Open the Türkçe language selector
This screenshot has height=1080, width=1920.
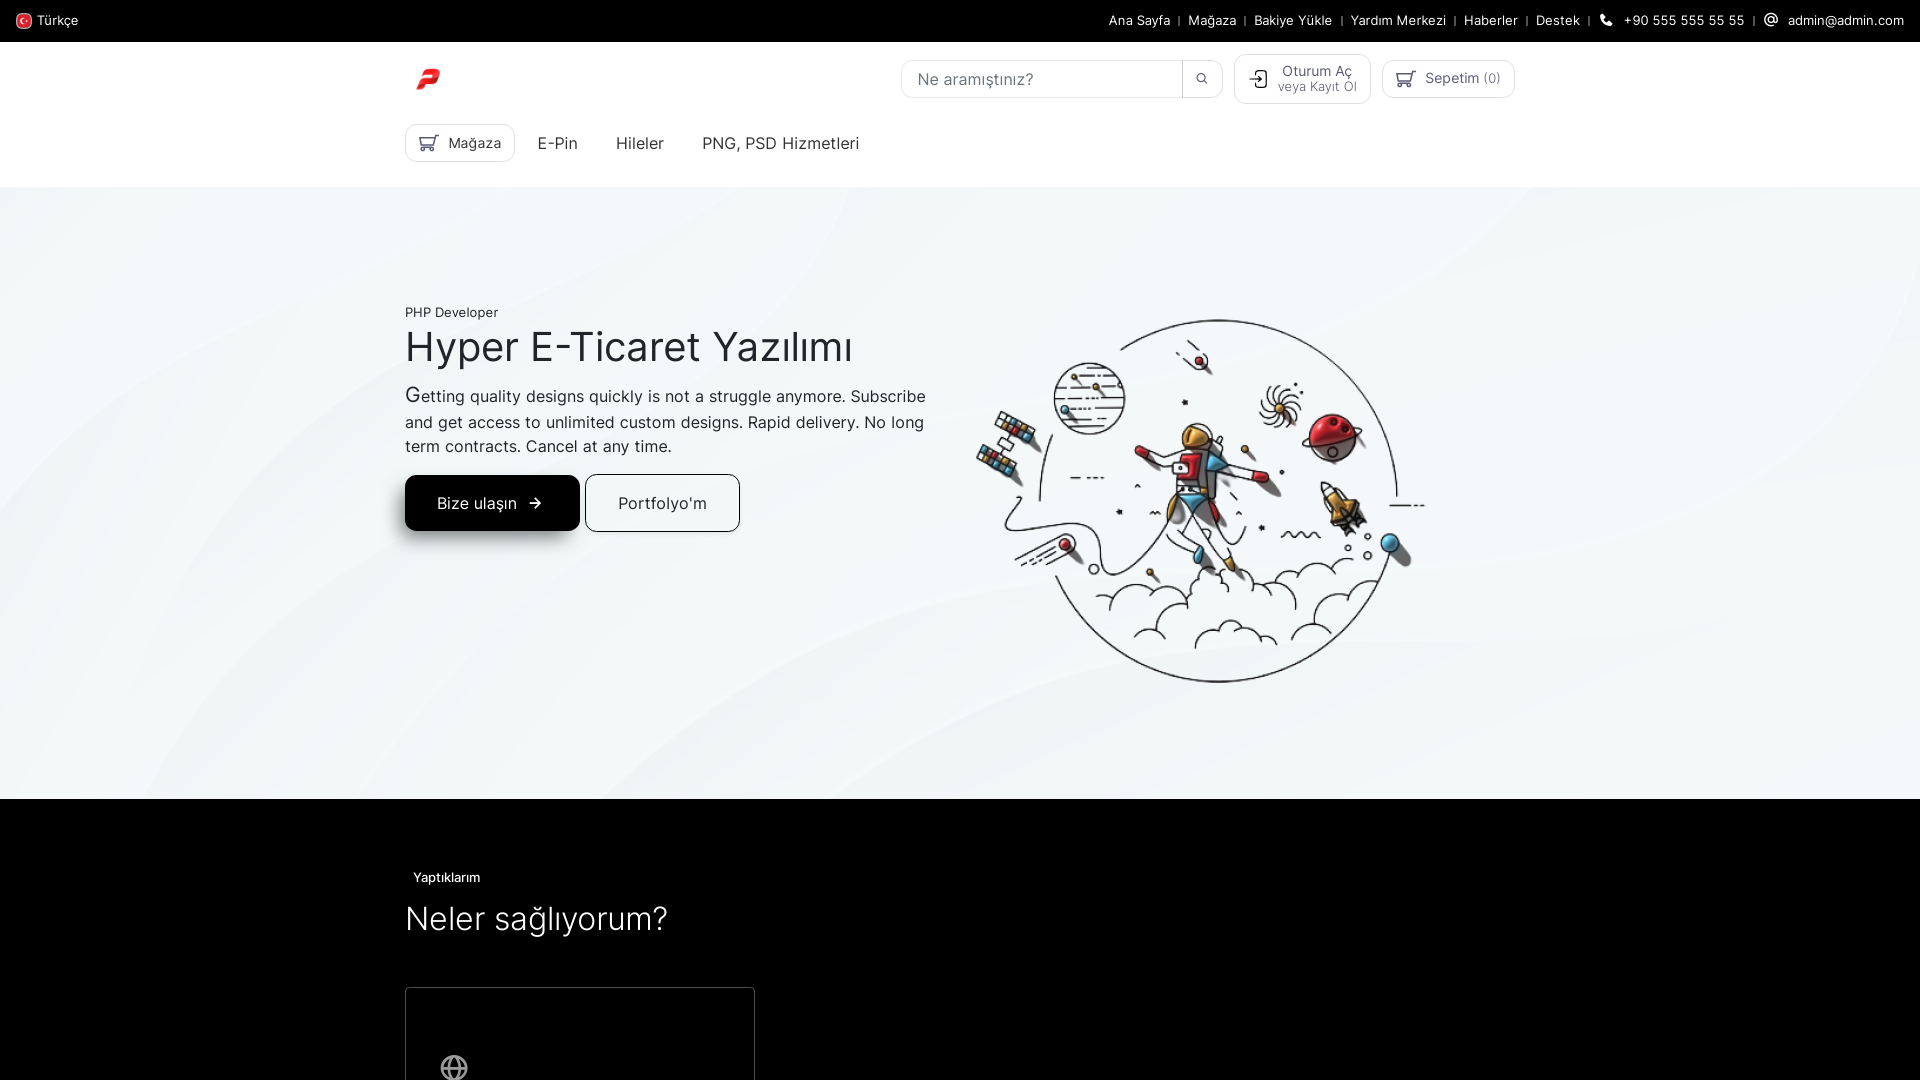tap(47, 21)
